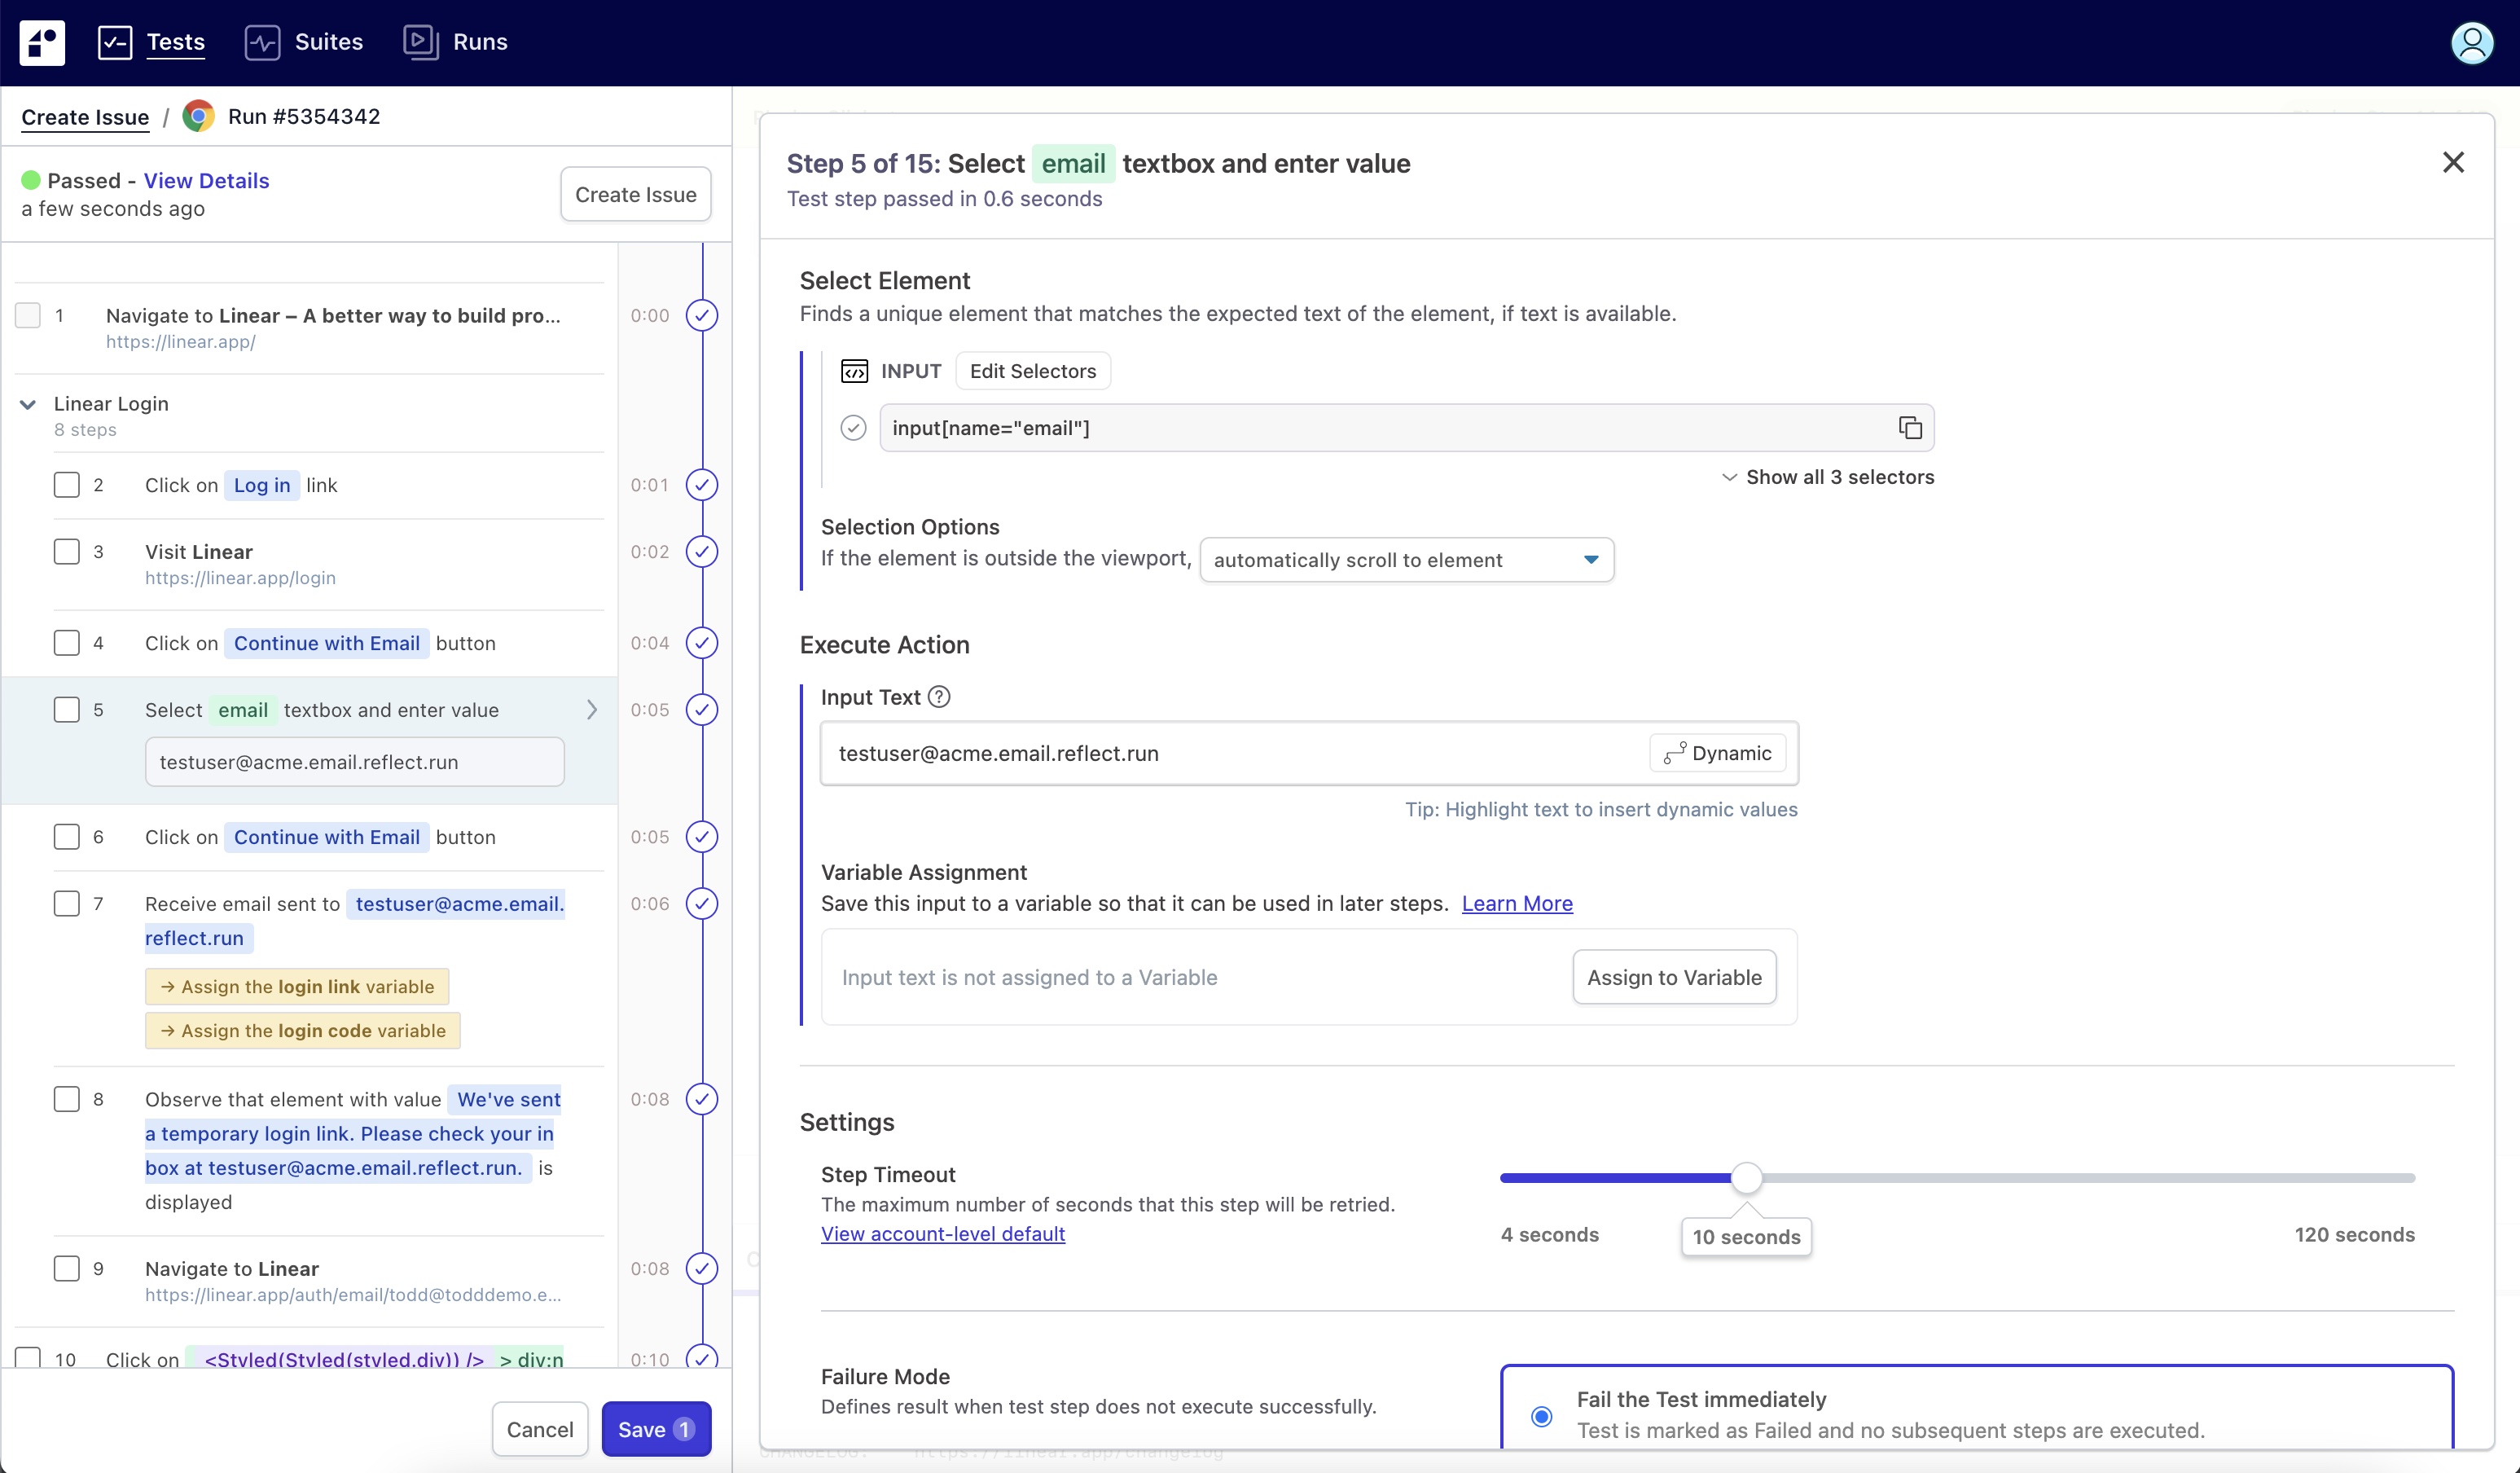
Task: Click the selector validation checkmark icon
Action: pyautogui.click(x=853, y=428)
